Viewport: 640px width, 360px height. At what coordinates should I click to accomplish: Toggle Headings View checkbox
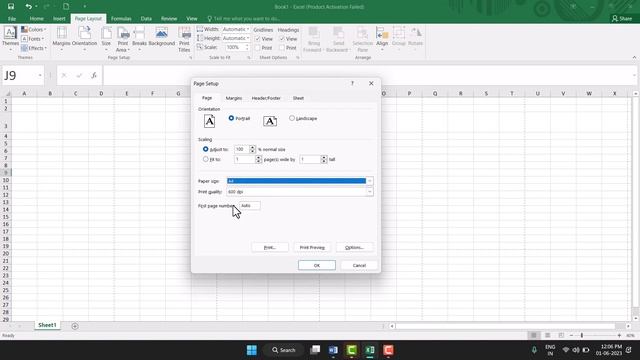(x=282, y=39)
